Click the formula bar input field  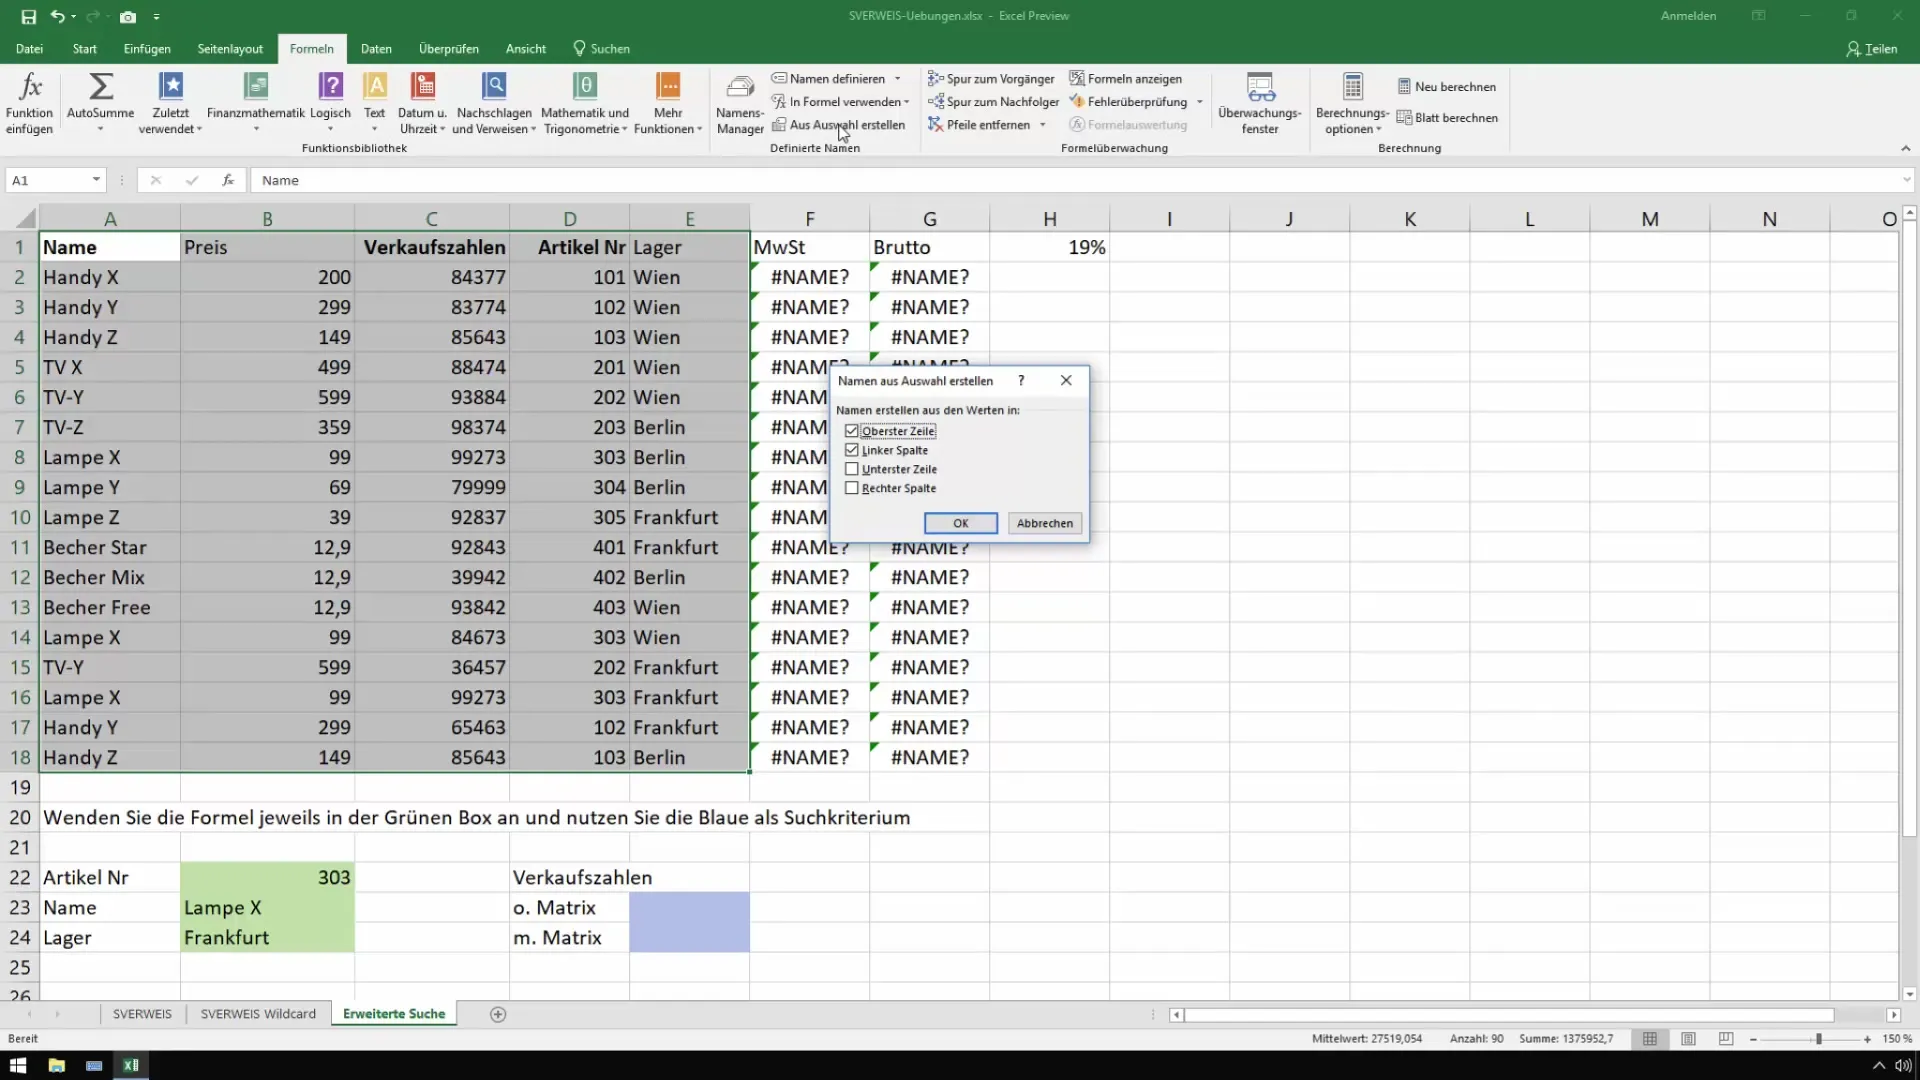point(1075,180)
